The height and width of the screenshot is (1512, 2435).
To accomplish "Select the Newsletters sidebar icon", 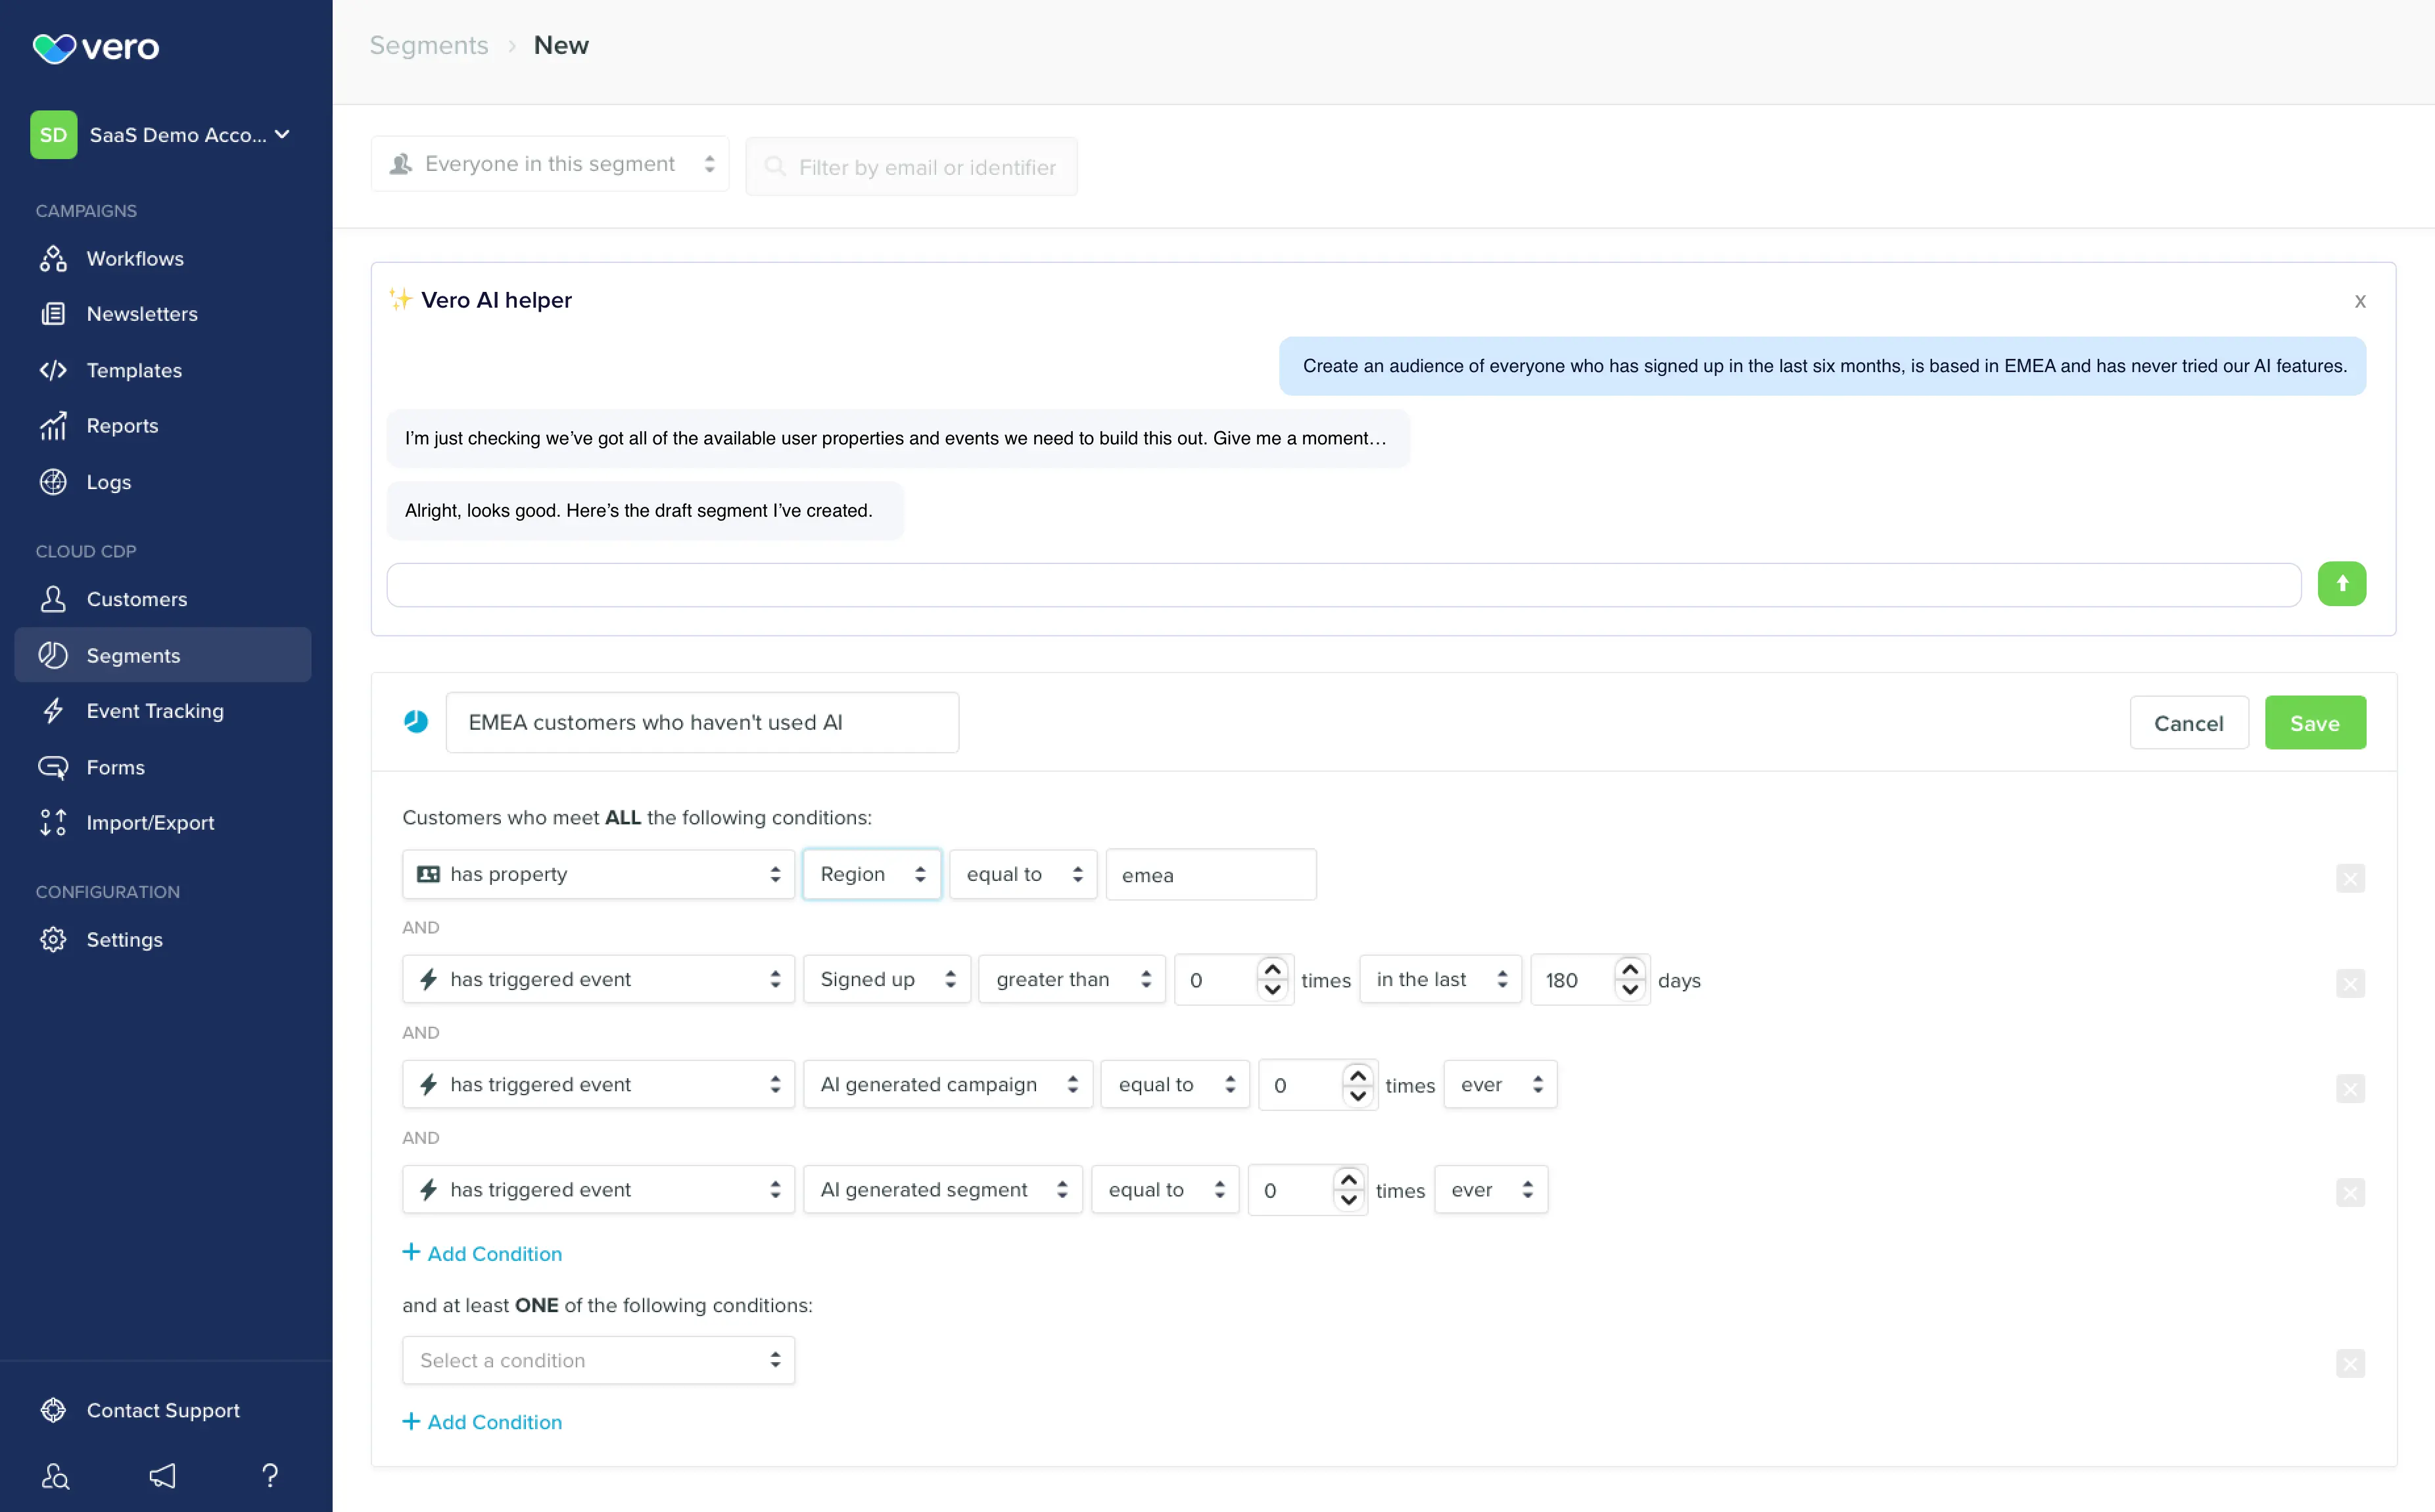I will (x=53, y=313).
